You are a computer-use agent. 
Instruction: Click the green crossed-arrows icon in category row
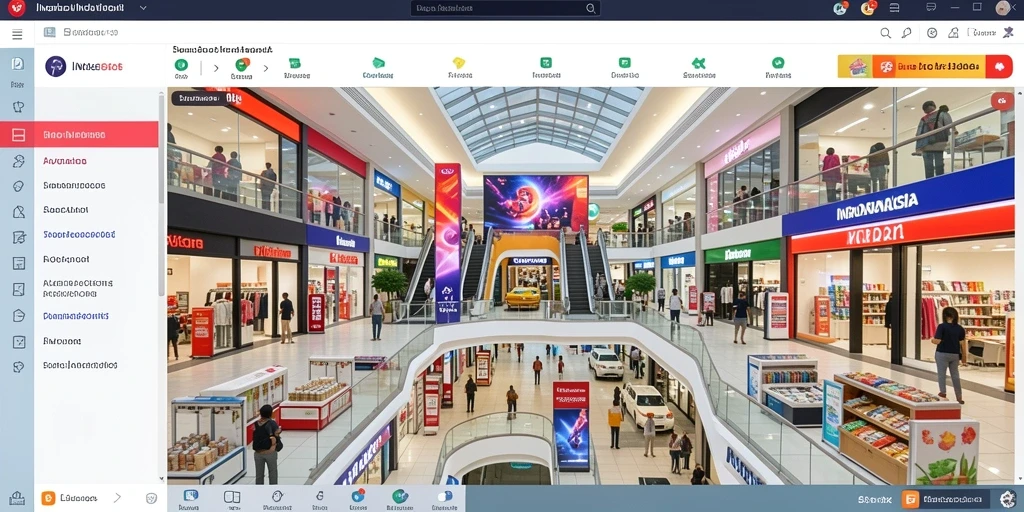click(699, 63)
